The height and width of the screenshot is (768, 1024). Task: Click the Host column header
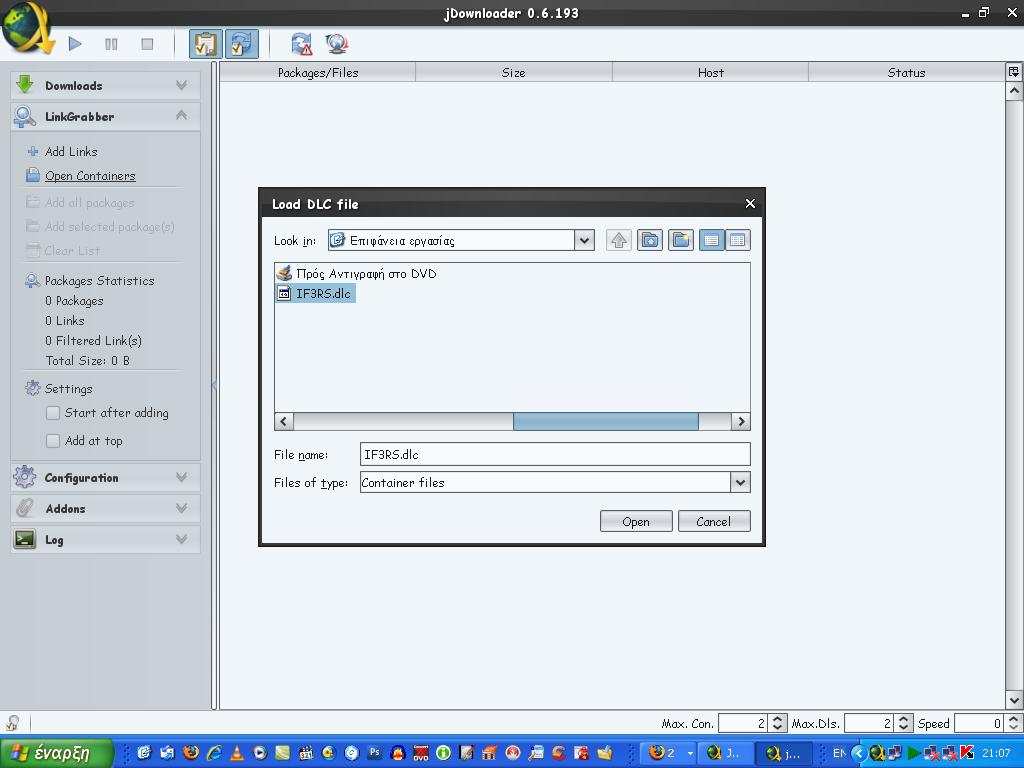[x=711, y=72]
